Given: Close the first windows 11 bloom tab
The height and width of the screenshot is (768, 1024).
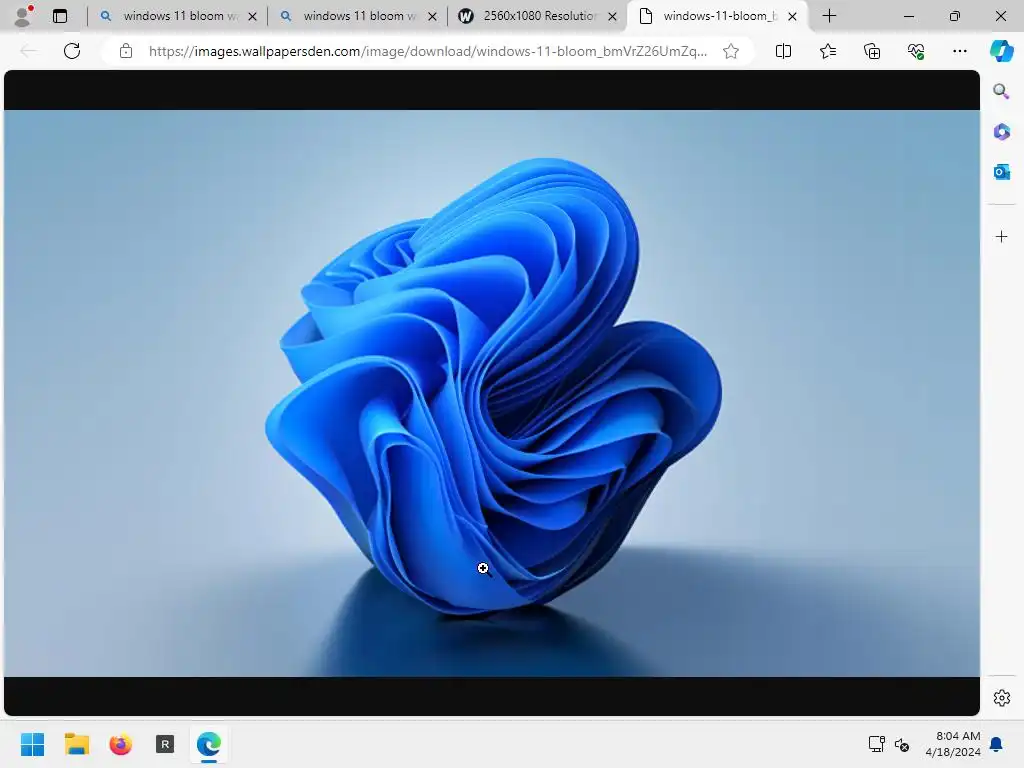Looking at the screenshot, I should click(253, 16).
